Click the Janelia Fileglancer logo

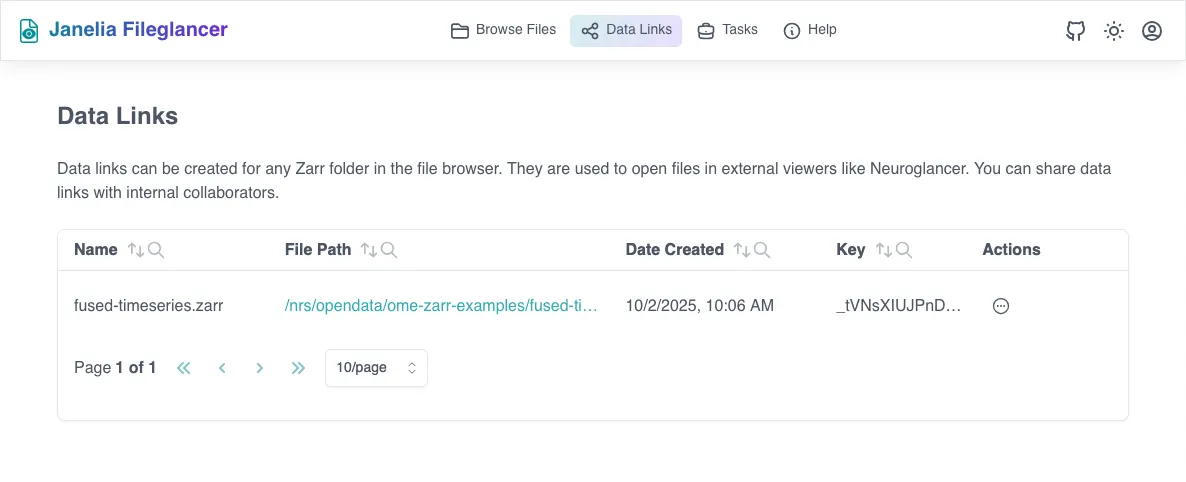[124, 30]
